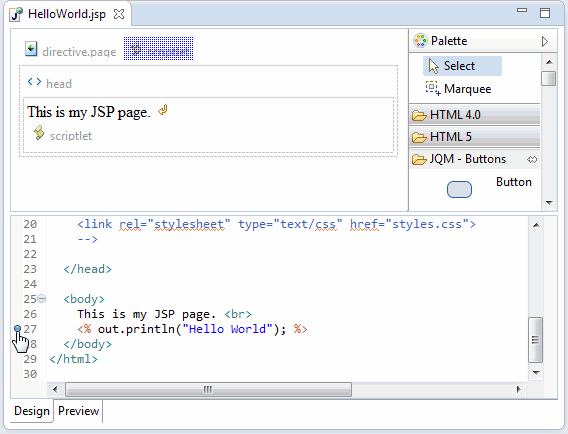The width and height of the screenshot is (568, 434).
Task: Click the horizontal scrollbar thumb in source editor
Action: [208, 389]
